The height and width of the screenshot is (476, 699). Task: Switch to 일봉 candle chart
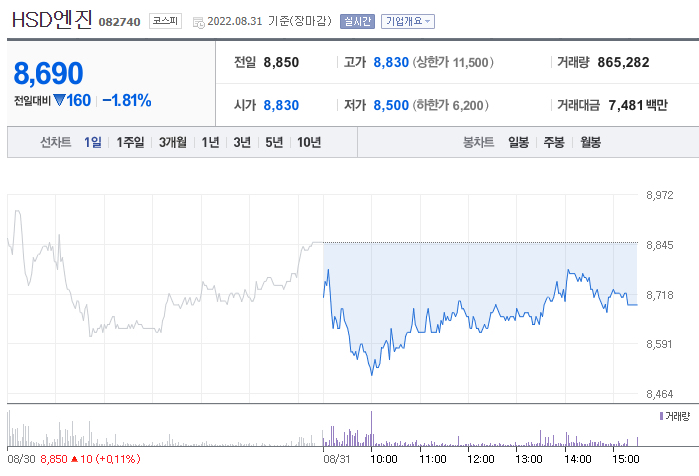tap(518, 142)
